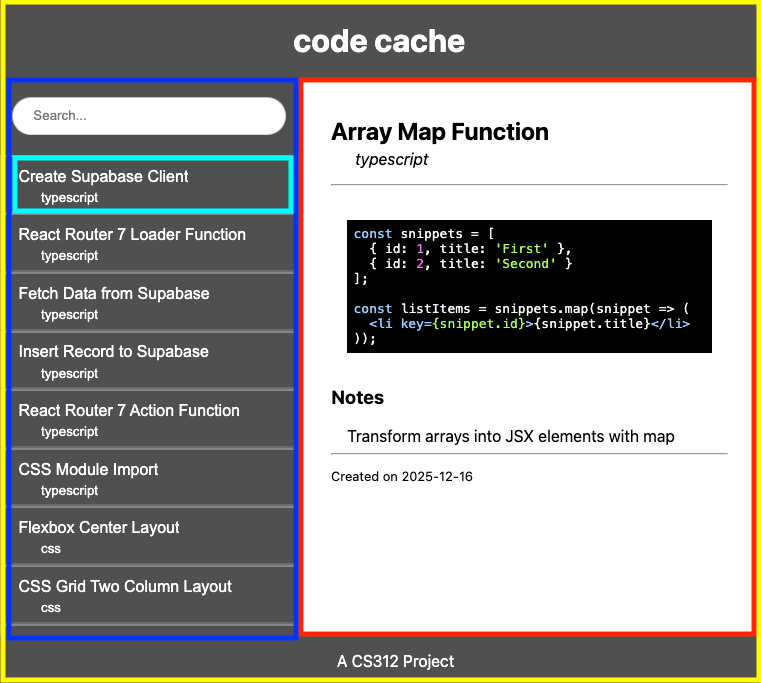761x683 pixels.
Task: Click the Array Map Function heading
Action: (x=440, y=132)
